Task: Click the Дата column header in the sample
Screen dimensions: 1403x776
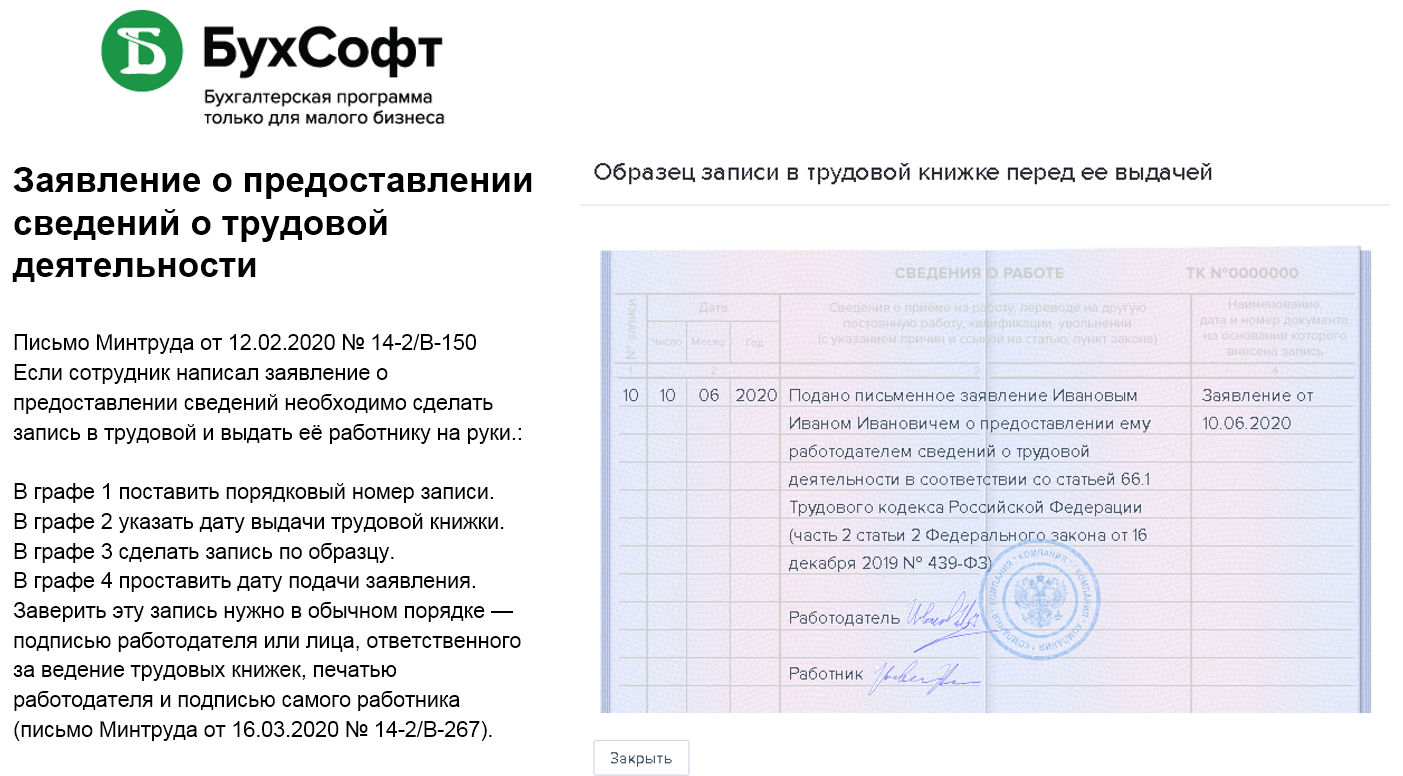Action: [x=713, y=307]
